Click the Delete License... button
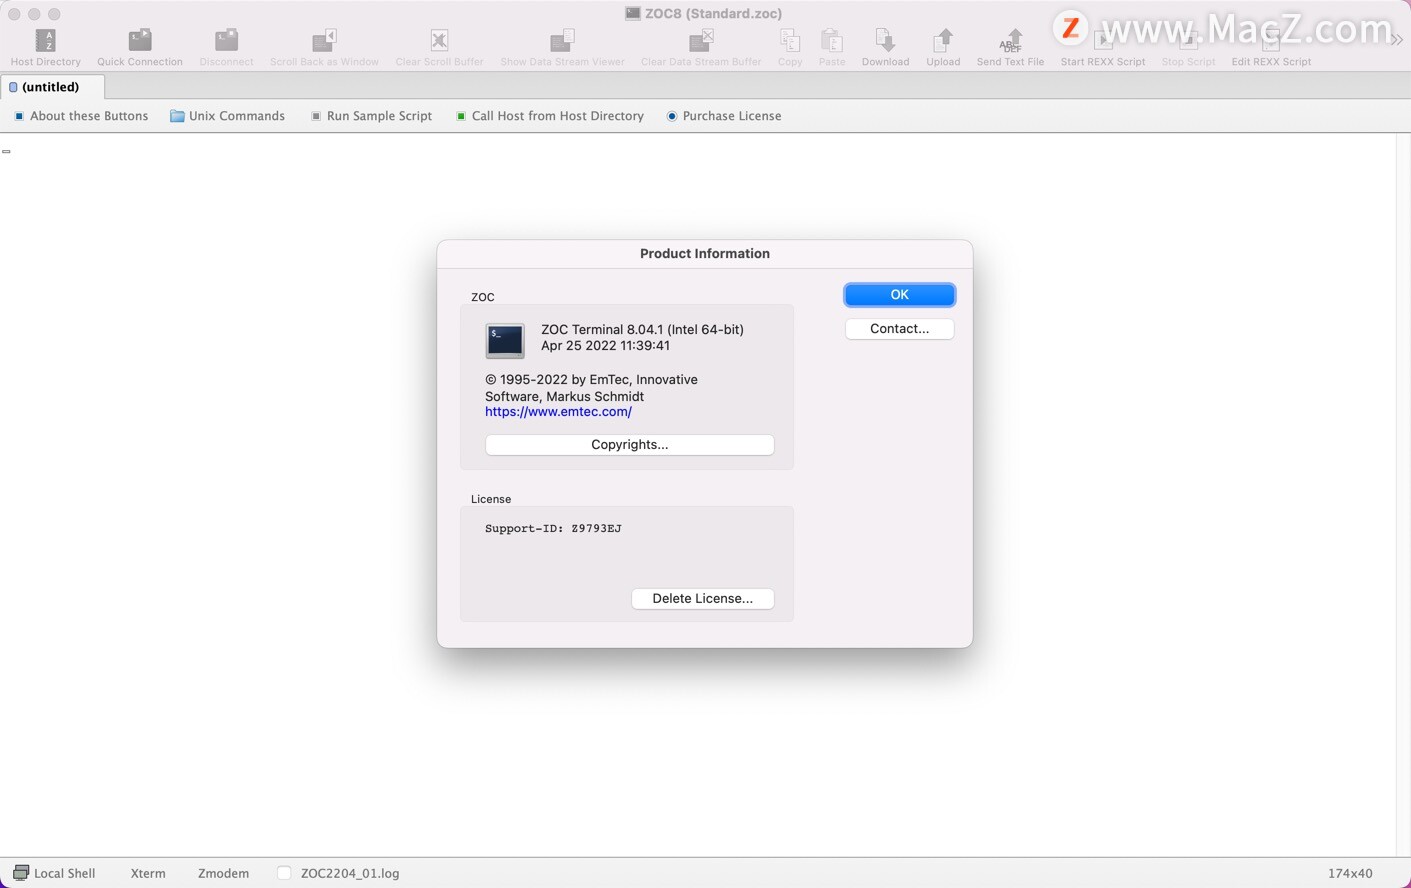The image size is (1411, 888). click(x=702, y=599)
